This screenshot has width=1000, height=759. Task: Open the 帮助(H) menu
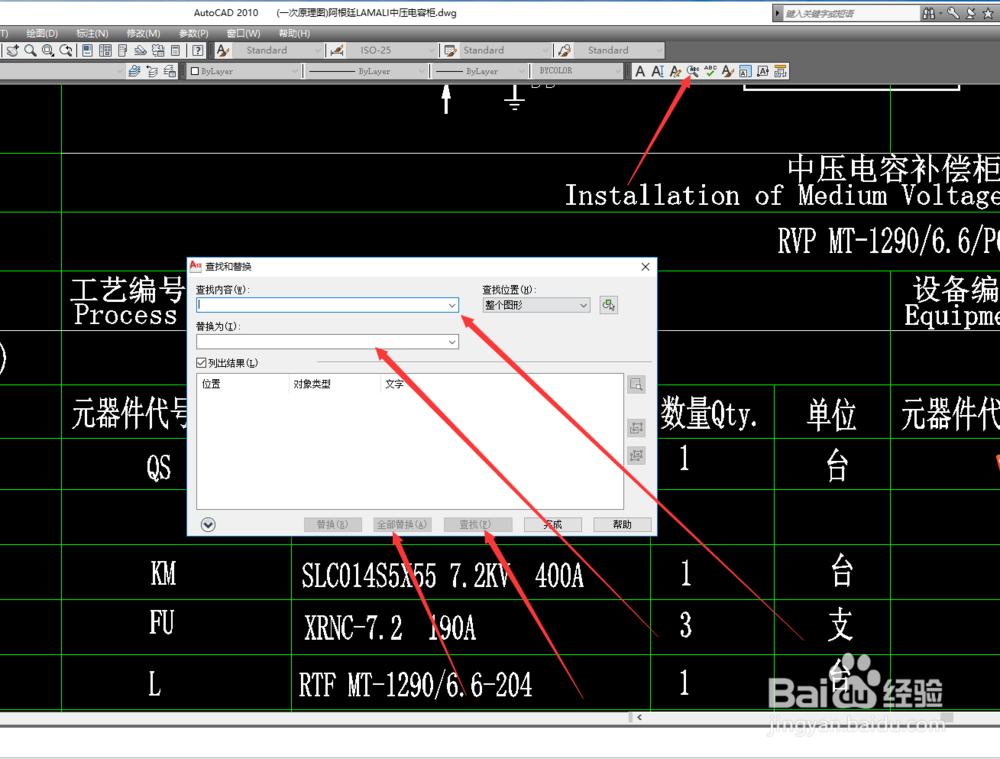(294, 33)
